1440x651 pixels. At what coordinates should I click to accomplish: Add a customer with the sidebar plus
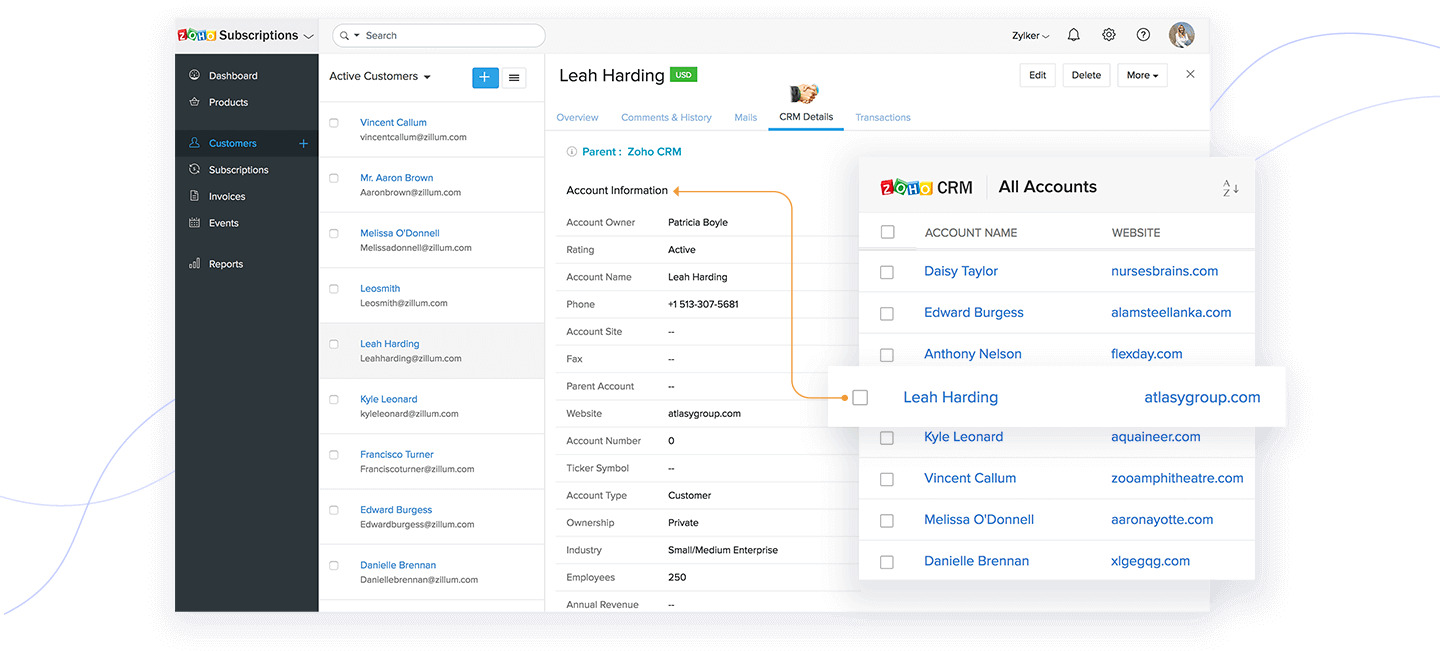pyautogui.click(x=304, y=143)
